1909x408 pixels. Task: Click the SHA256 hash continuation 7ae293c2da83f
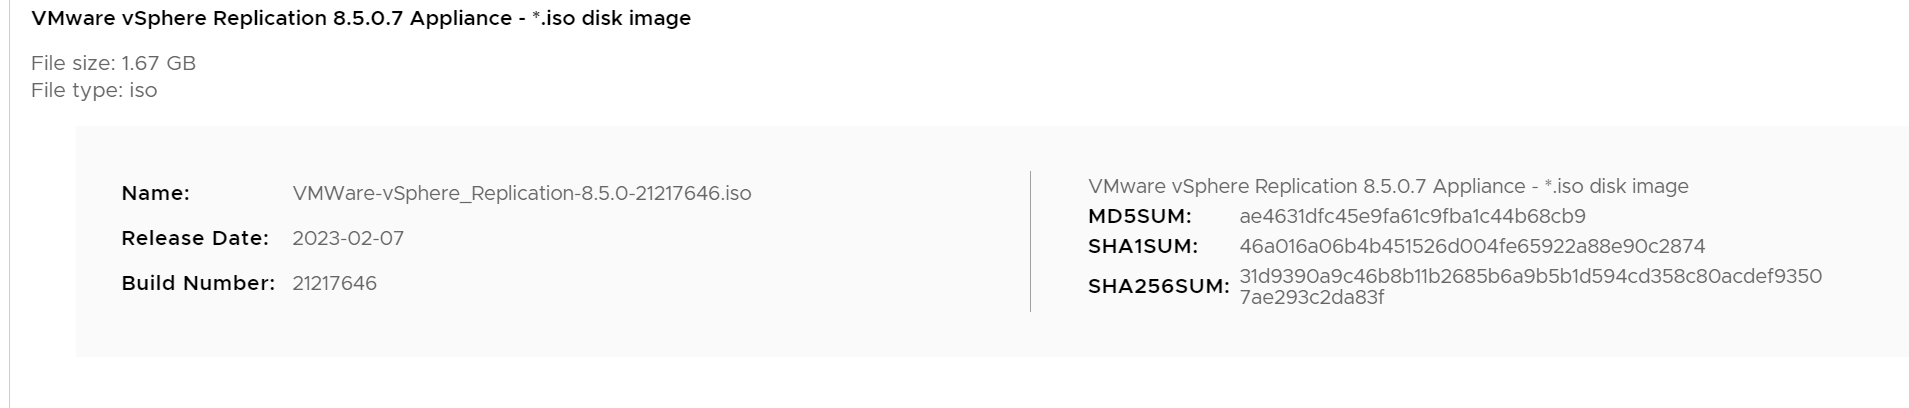[x=1311, y=298]
